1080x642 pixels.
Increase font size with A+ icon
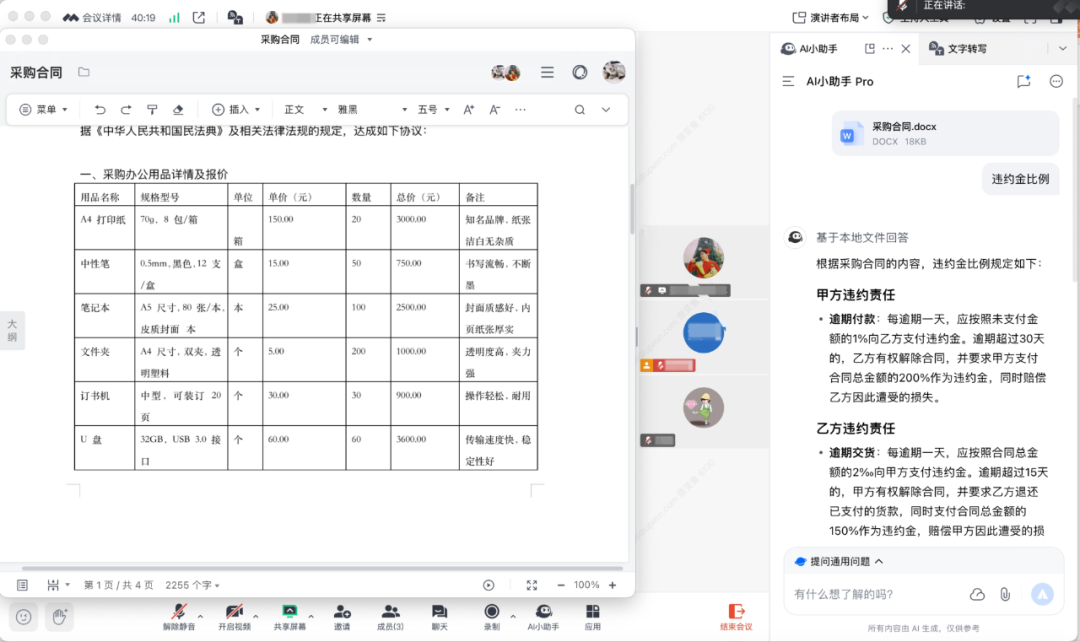point(468,110)
